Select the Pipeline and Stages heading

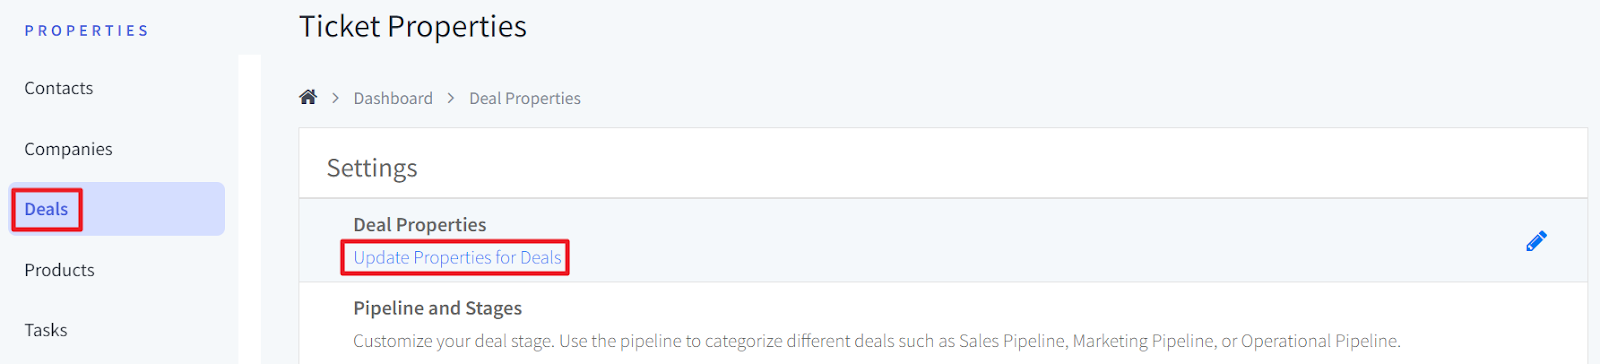[x=438, y=308]
